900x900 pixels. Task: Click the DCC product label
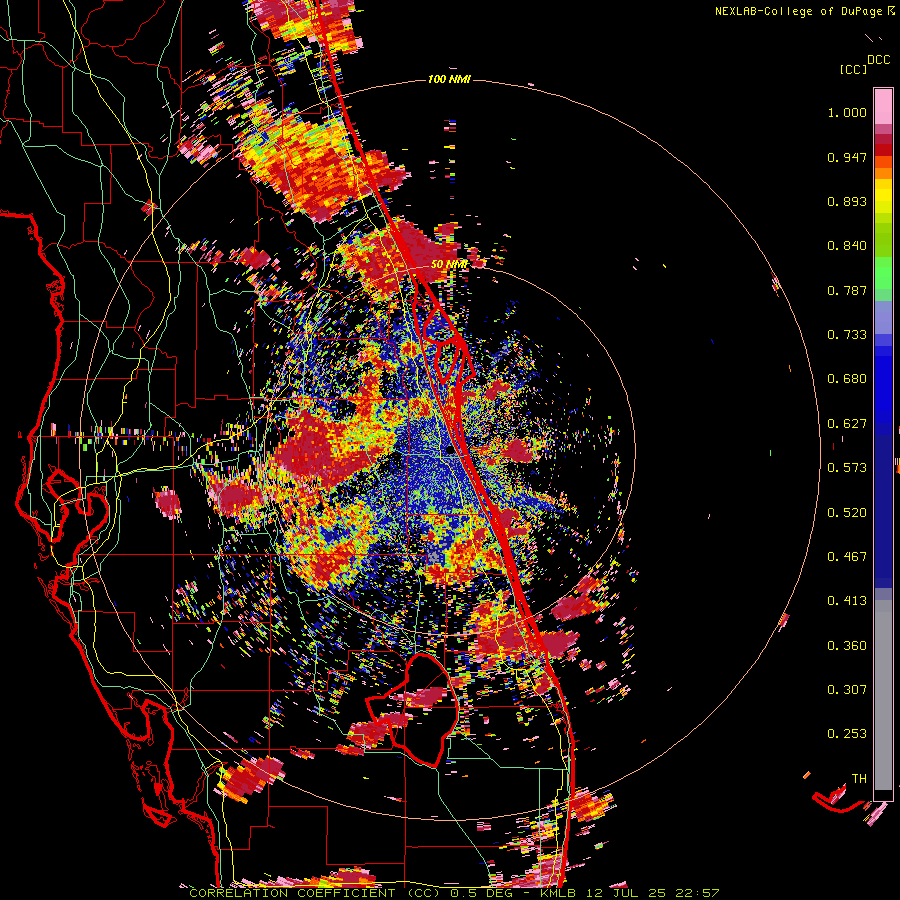pyautogui.click(x=878, y=60)
